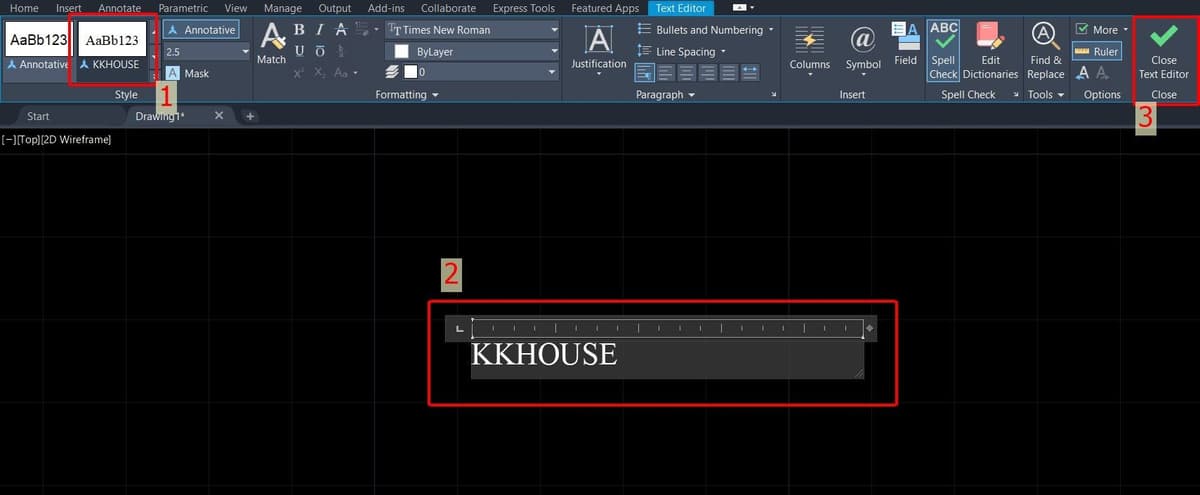Open the font dropdown showing Times New Roman

click(x=472, y=30)
